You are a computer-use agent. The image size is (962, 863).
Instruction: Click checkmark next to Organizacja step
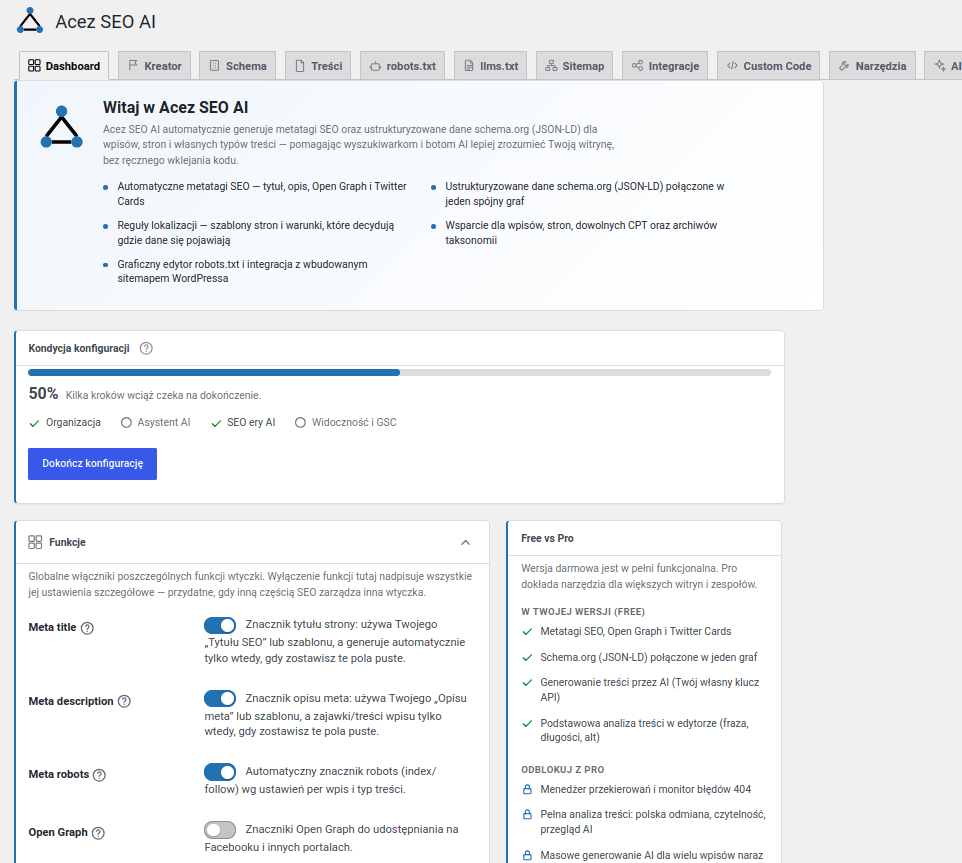coord(34,423)
